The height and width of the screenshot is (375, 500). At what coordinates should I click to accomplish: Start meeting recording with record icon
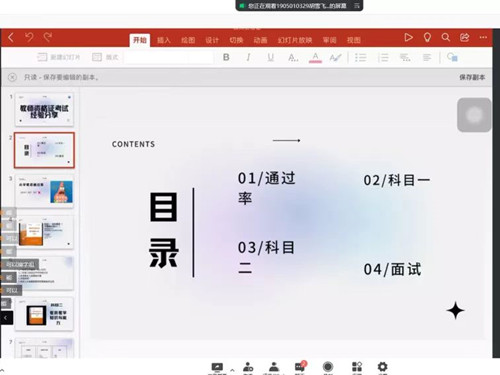328,367
